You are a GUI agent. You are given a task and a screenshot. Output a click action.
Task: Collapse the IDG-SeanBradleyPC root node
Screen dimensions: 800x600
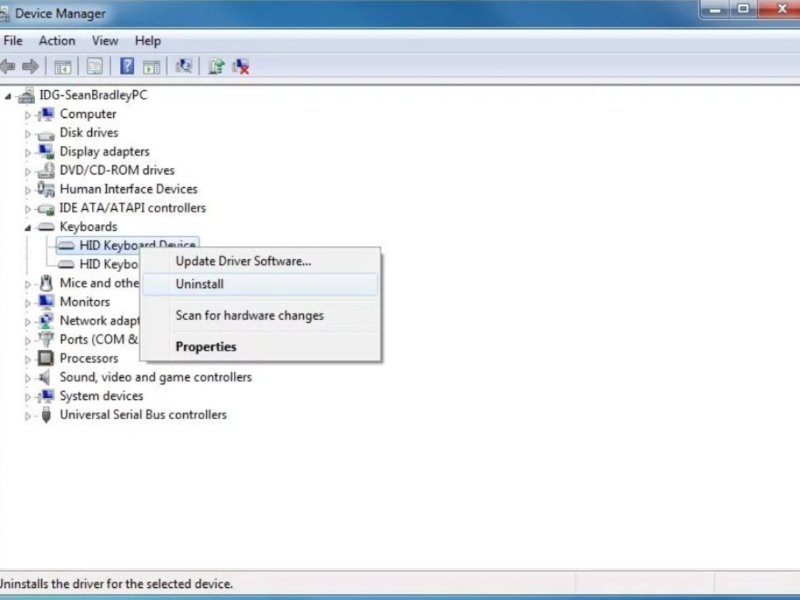[9, 96]
